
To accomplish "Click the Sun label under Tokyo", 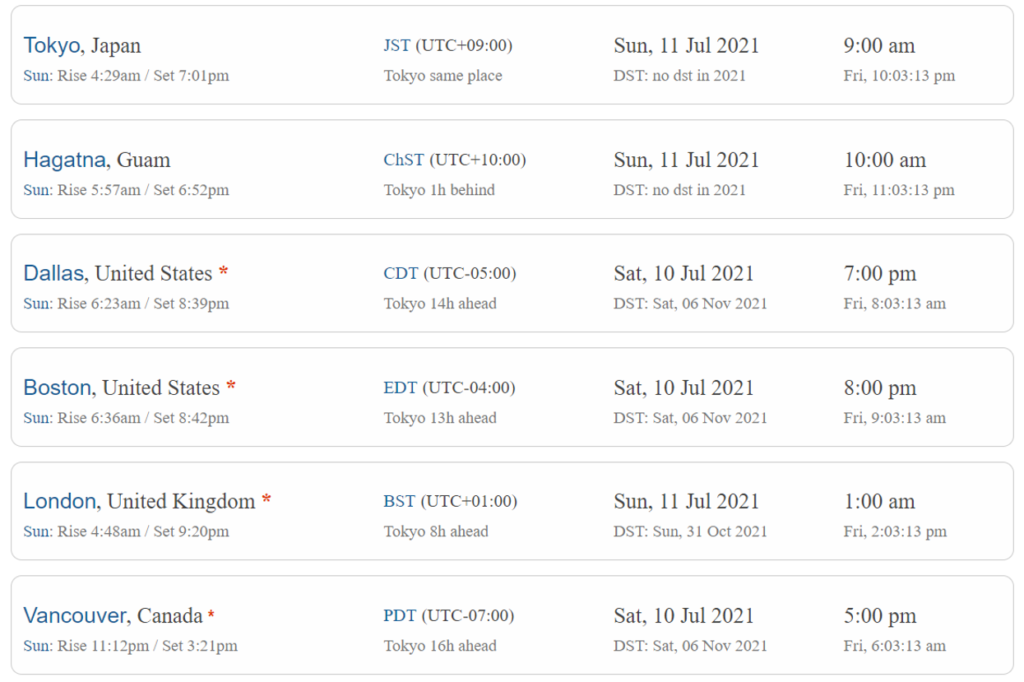I will pyautogui.click(x=37, y=76).
